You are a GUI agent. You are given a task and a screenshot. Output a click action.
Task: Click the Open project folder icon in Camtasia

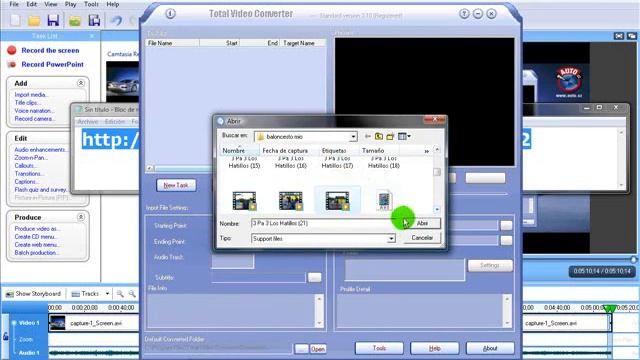(34, 20)
